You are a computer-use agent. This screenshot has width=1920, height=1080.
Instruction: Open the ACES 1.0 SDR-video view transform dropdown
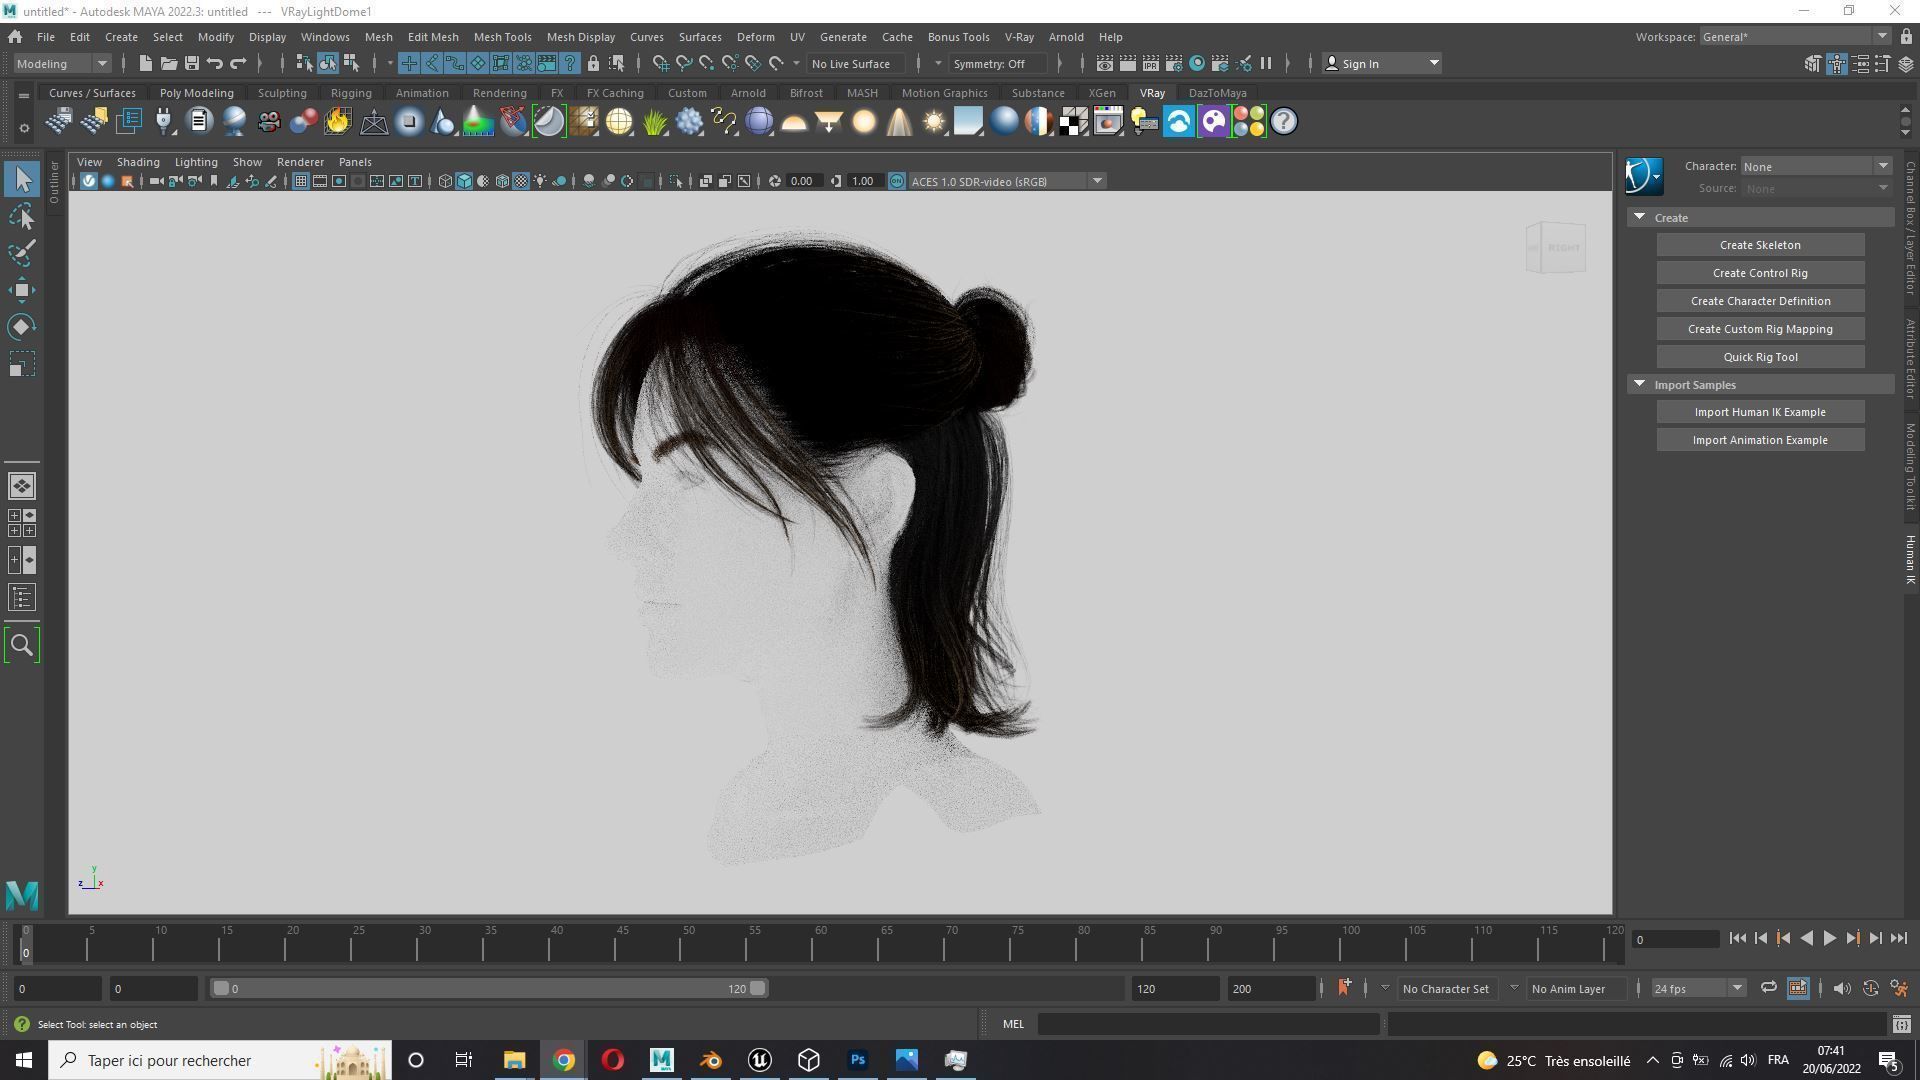coord(1006,181)
